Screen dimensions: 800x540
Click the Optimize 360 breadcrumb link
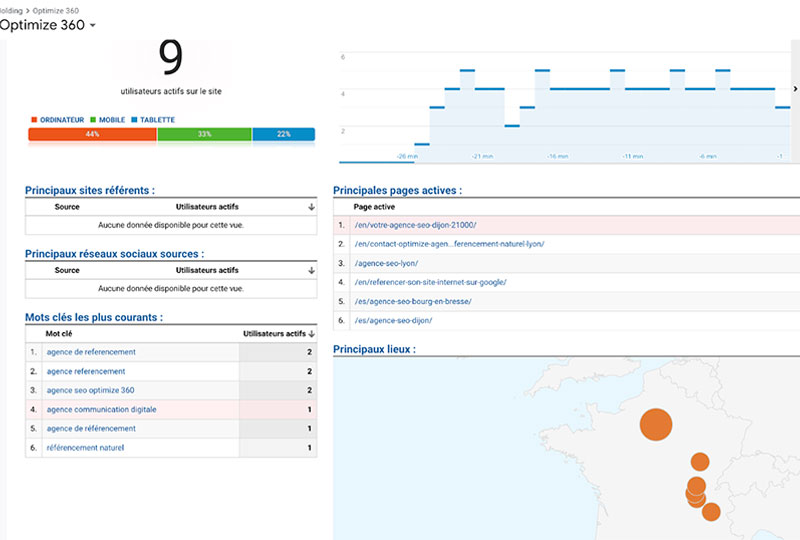tap(51, 9)
